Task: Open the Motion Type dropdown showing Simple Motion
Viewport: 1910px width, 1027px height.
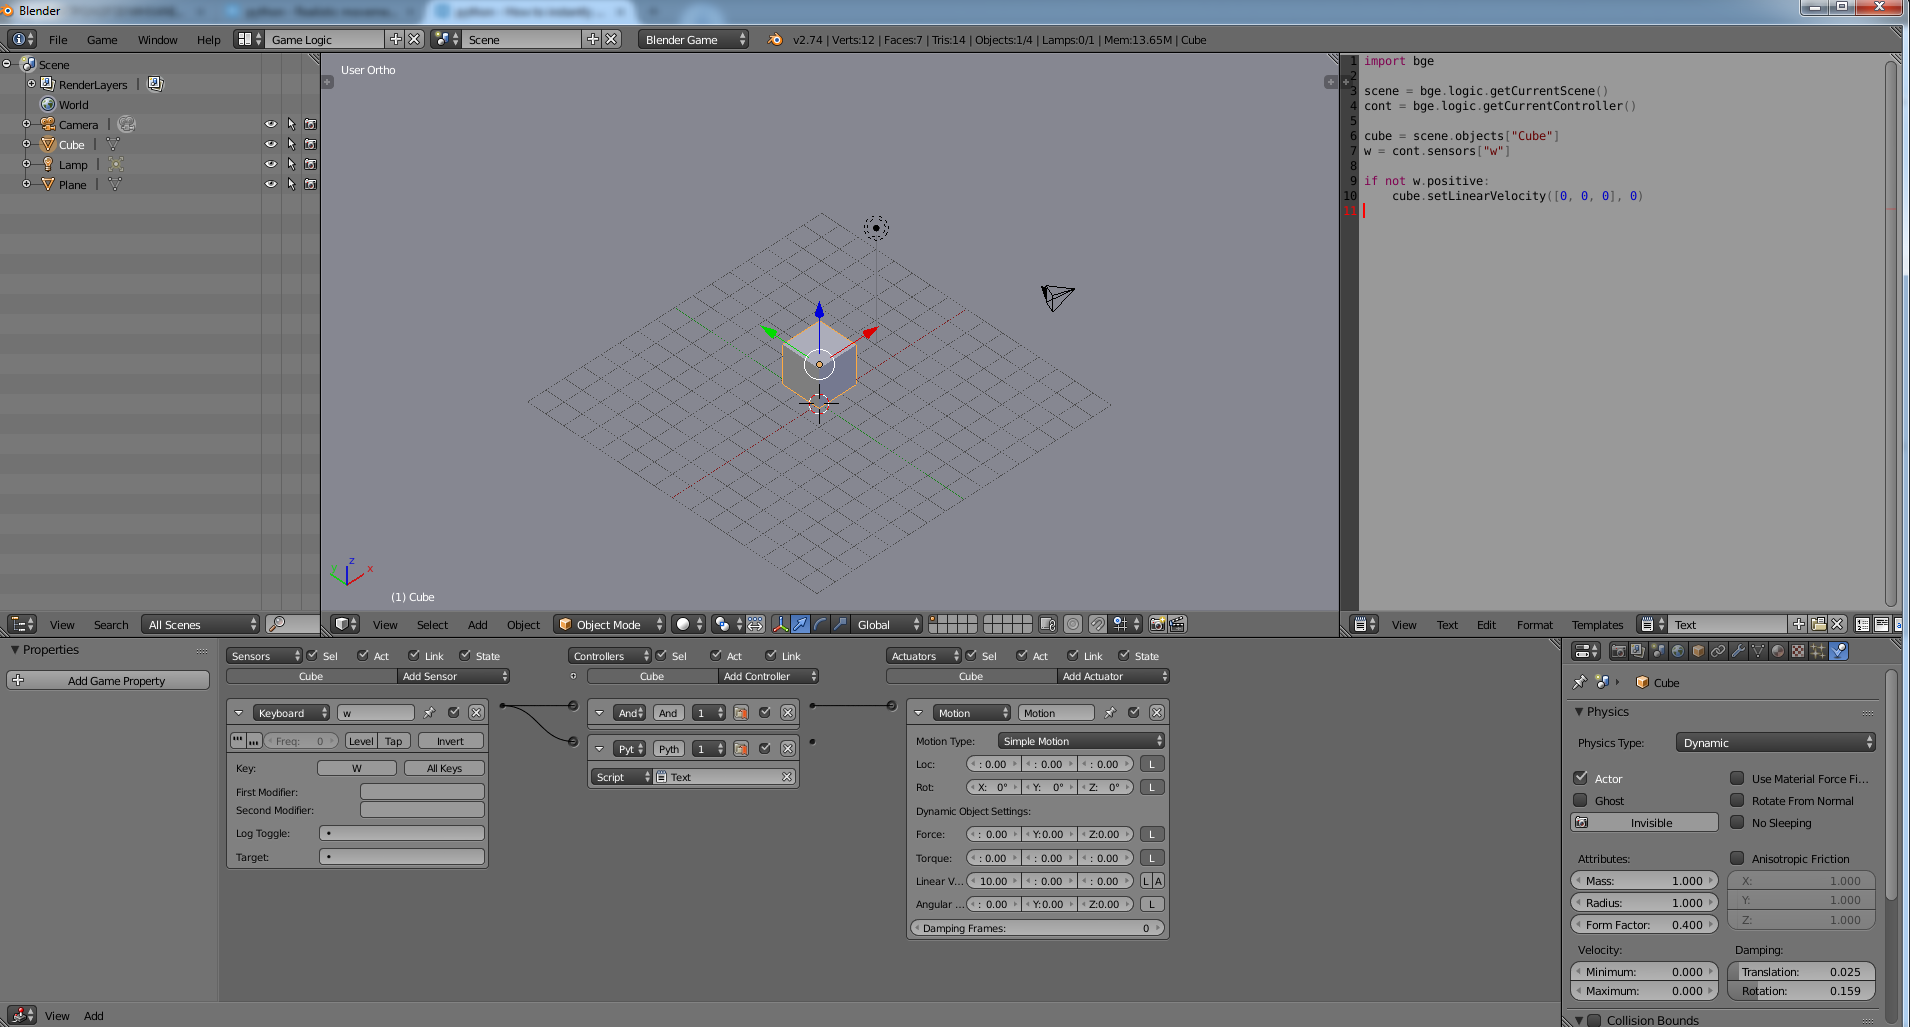Action: click(1081, 741)
